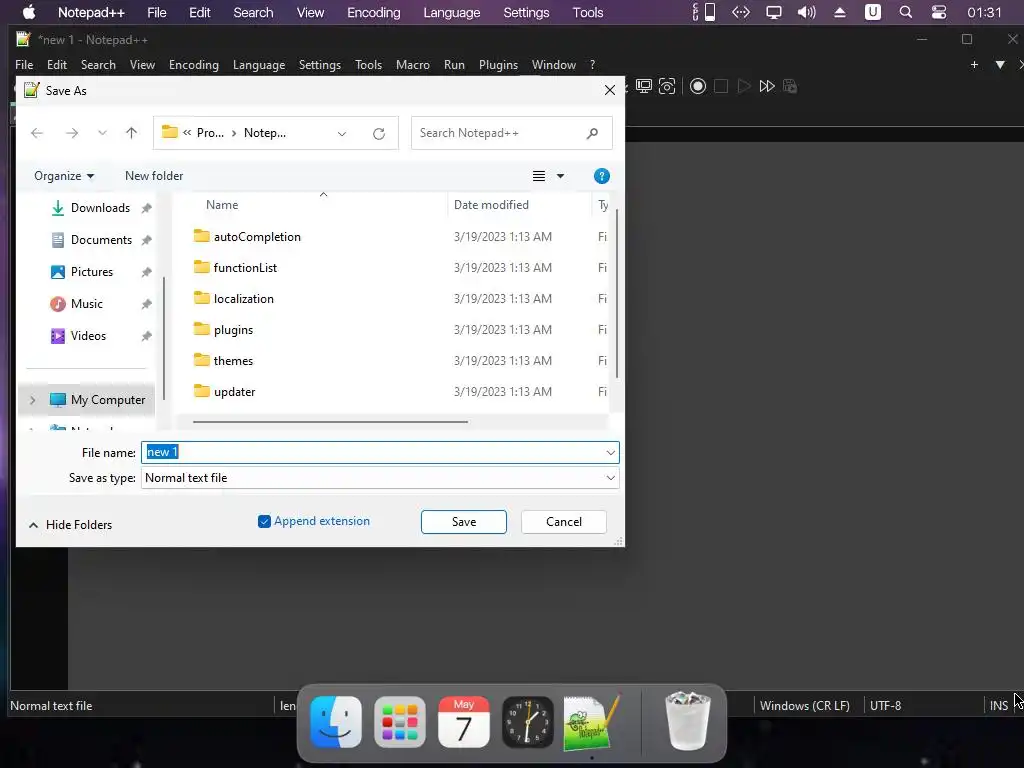
Task: Refresh the Notepad++ folder listing
Action: 379,133
